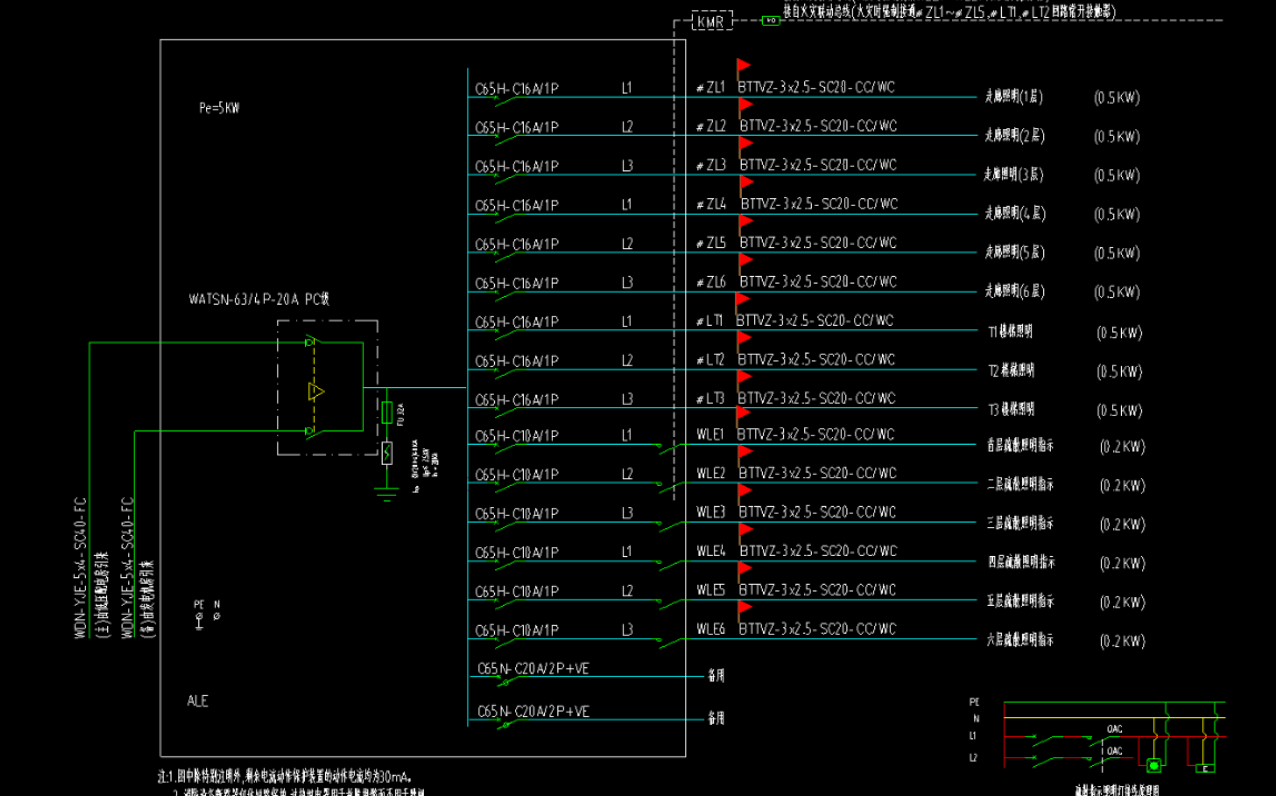The width and height of the screenshot is (1276, 796).
Task: Click the WLE2 circuit label
Action: click(711, 473)
